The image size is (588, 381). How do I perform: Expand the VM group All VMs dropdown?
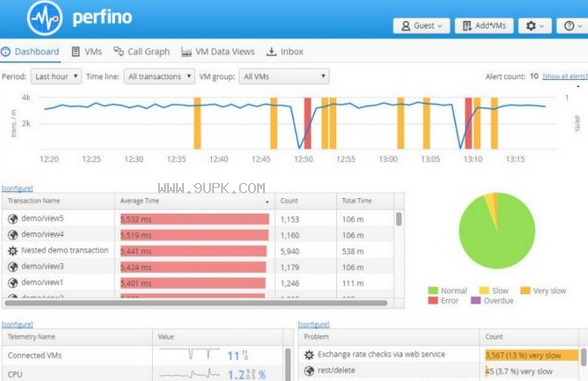click(284, 76)
